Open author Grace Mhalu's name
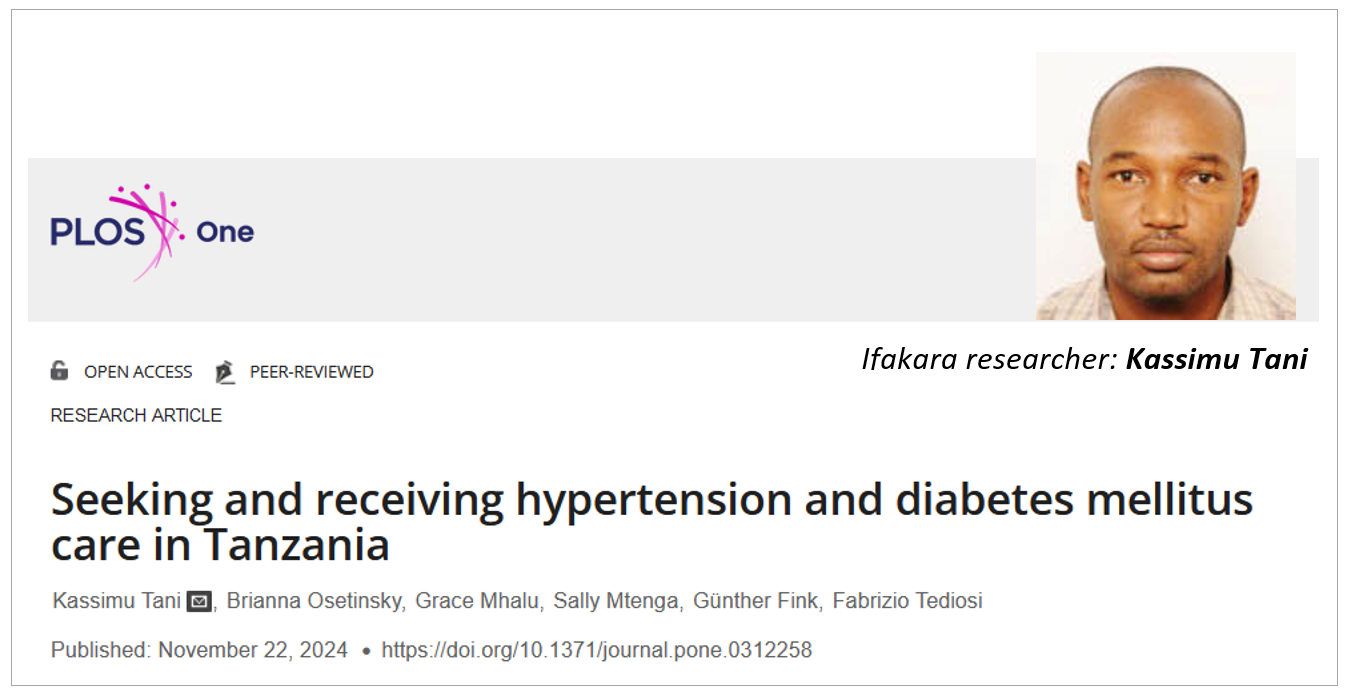1351x698 pixels. pyautogui.click(x=477, y=601)
